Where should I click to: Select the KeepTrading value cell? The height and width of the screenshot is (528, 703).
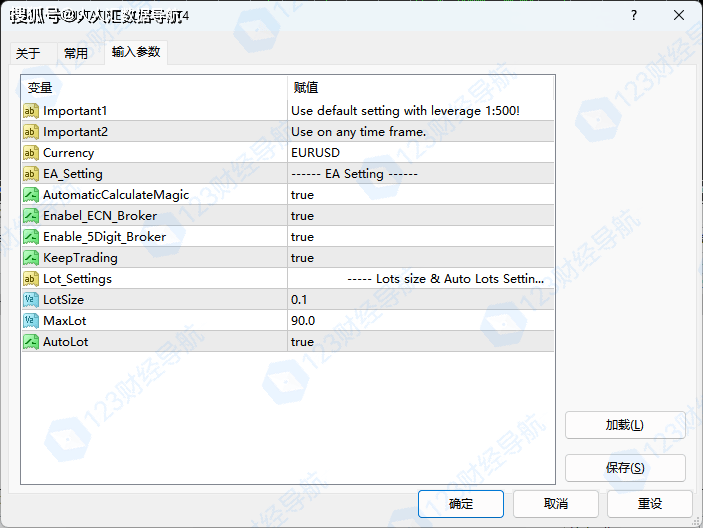click(420, 258)
